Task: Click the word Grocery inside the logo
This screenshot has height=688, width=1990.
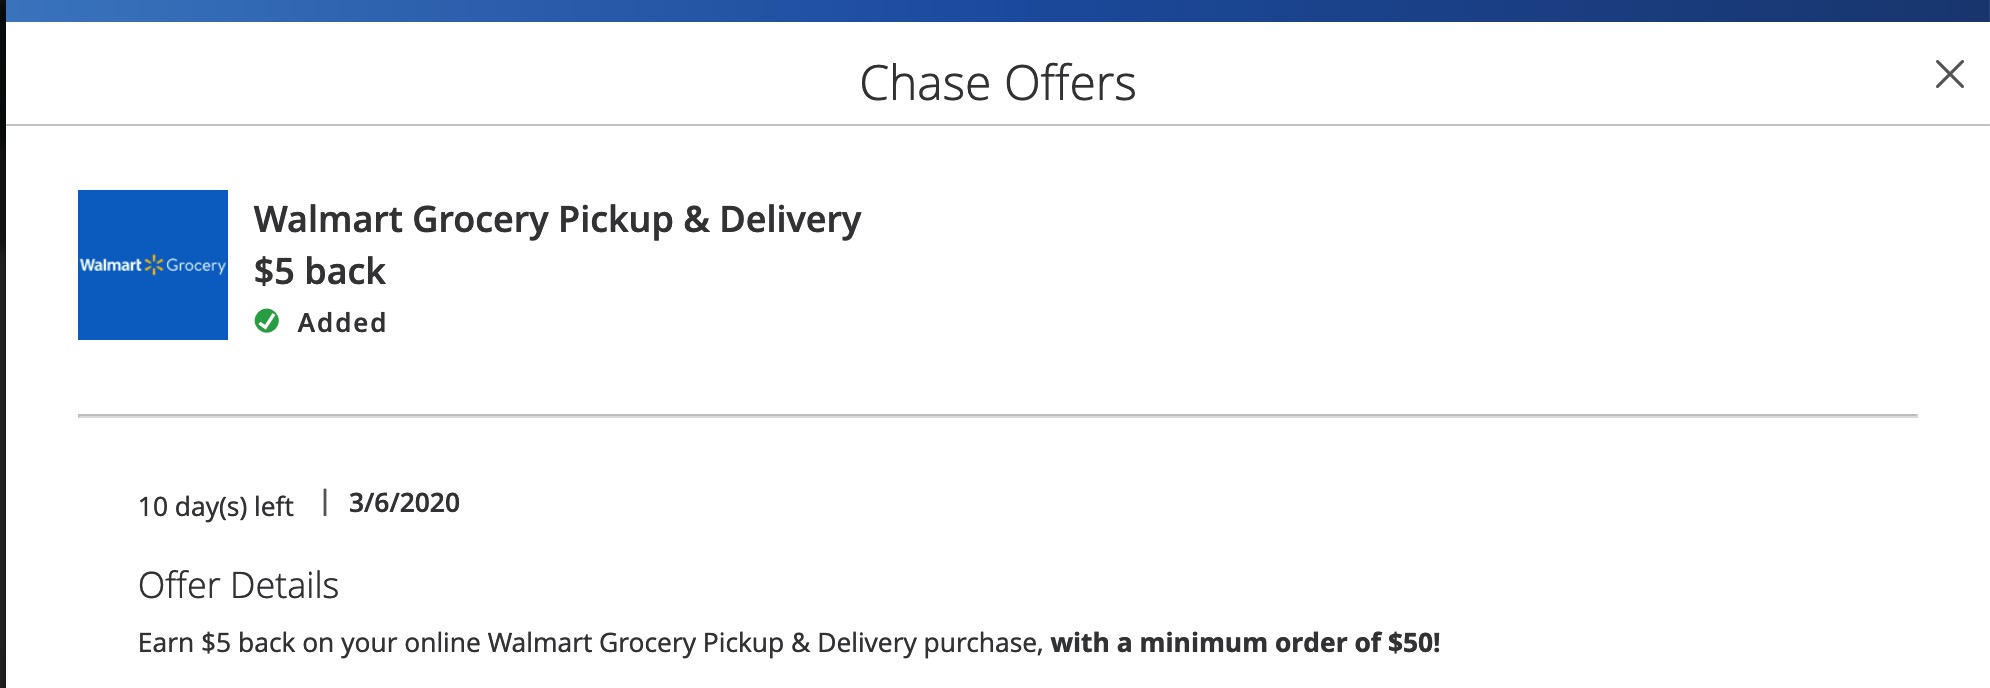Action: 196,265
